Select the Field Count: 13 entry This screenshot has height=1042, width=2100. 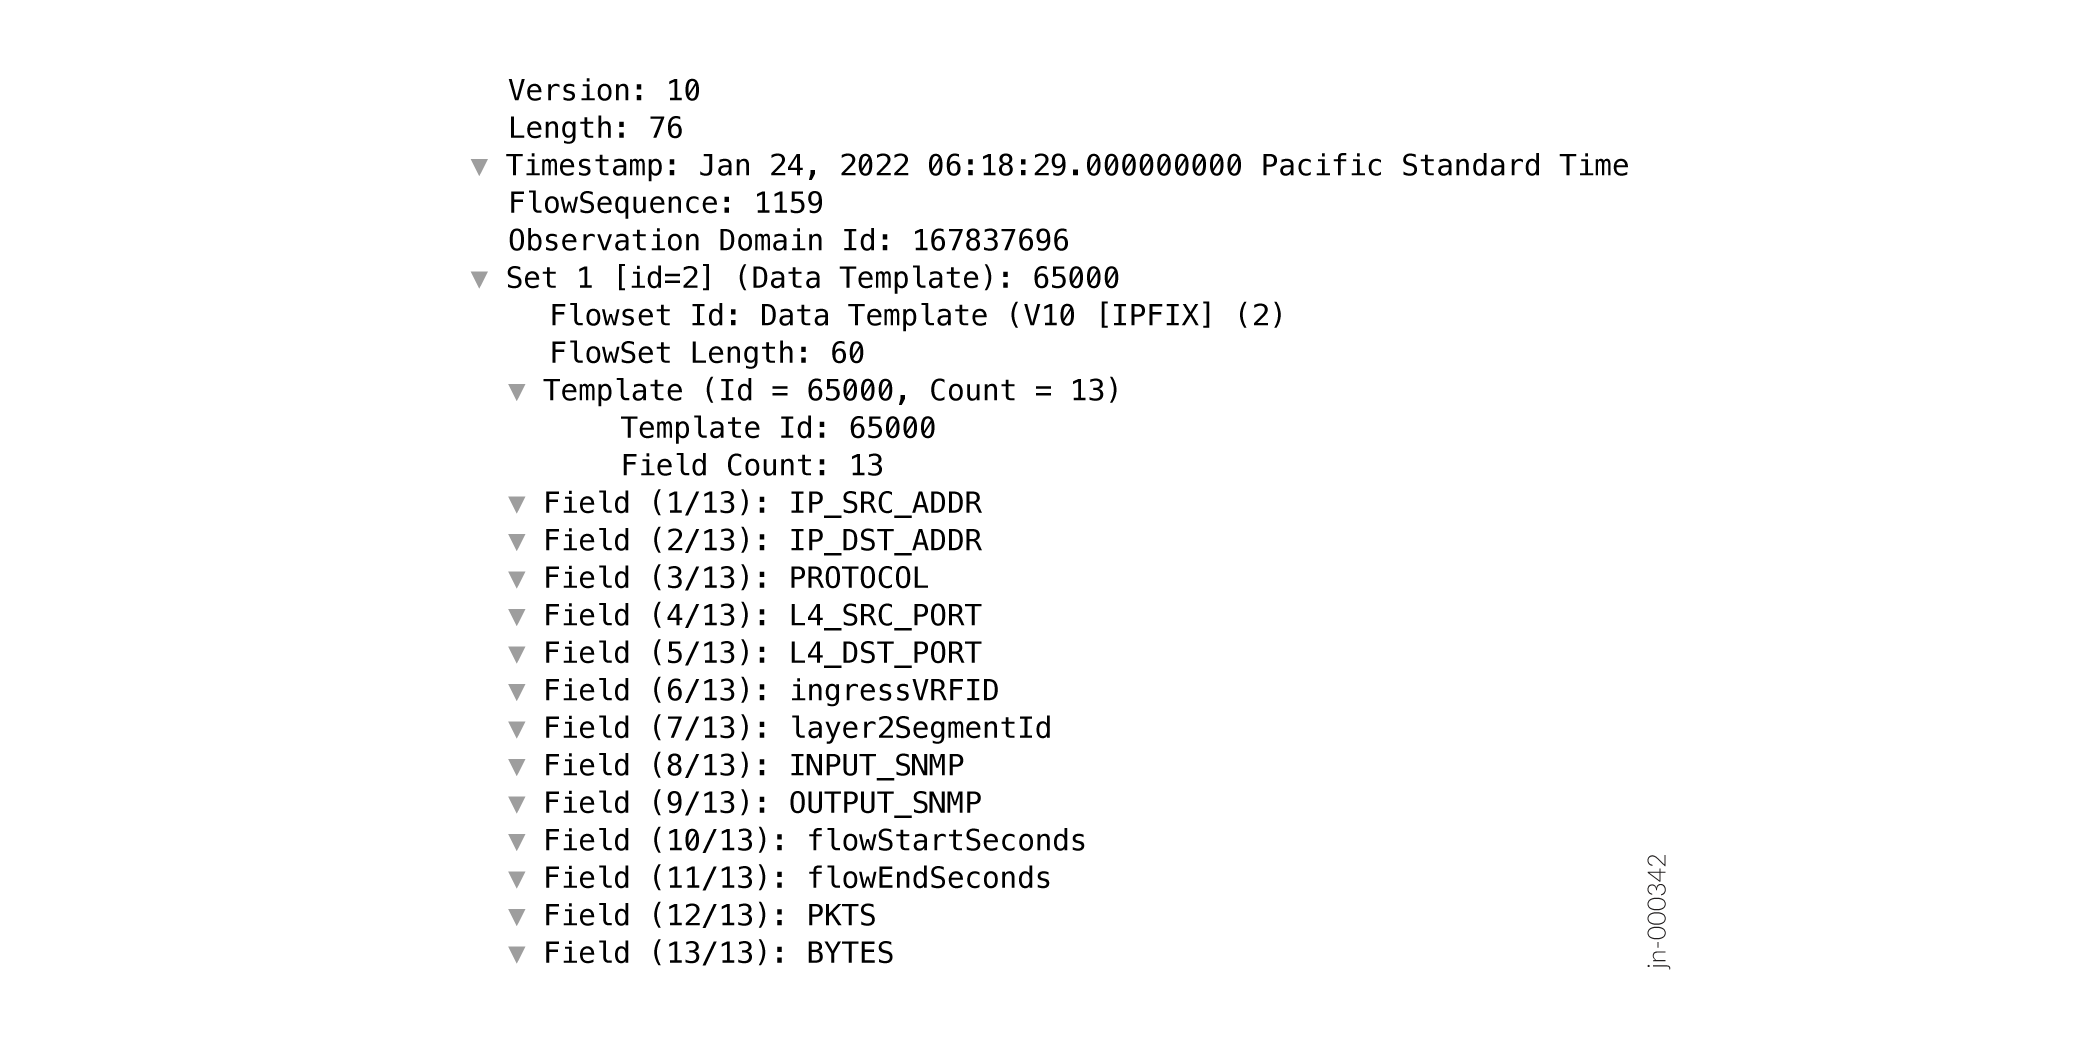[x=751, y=466]
